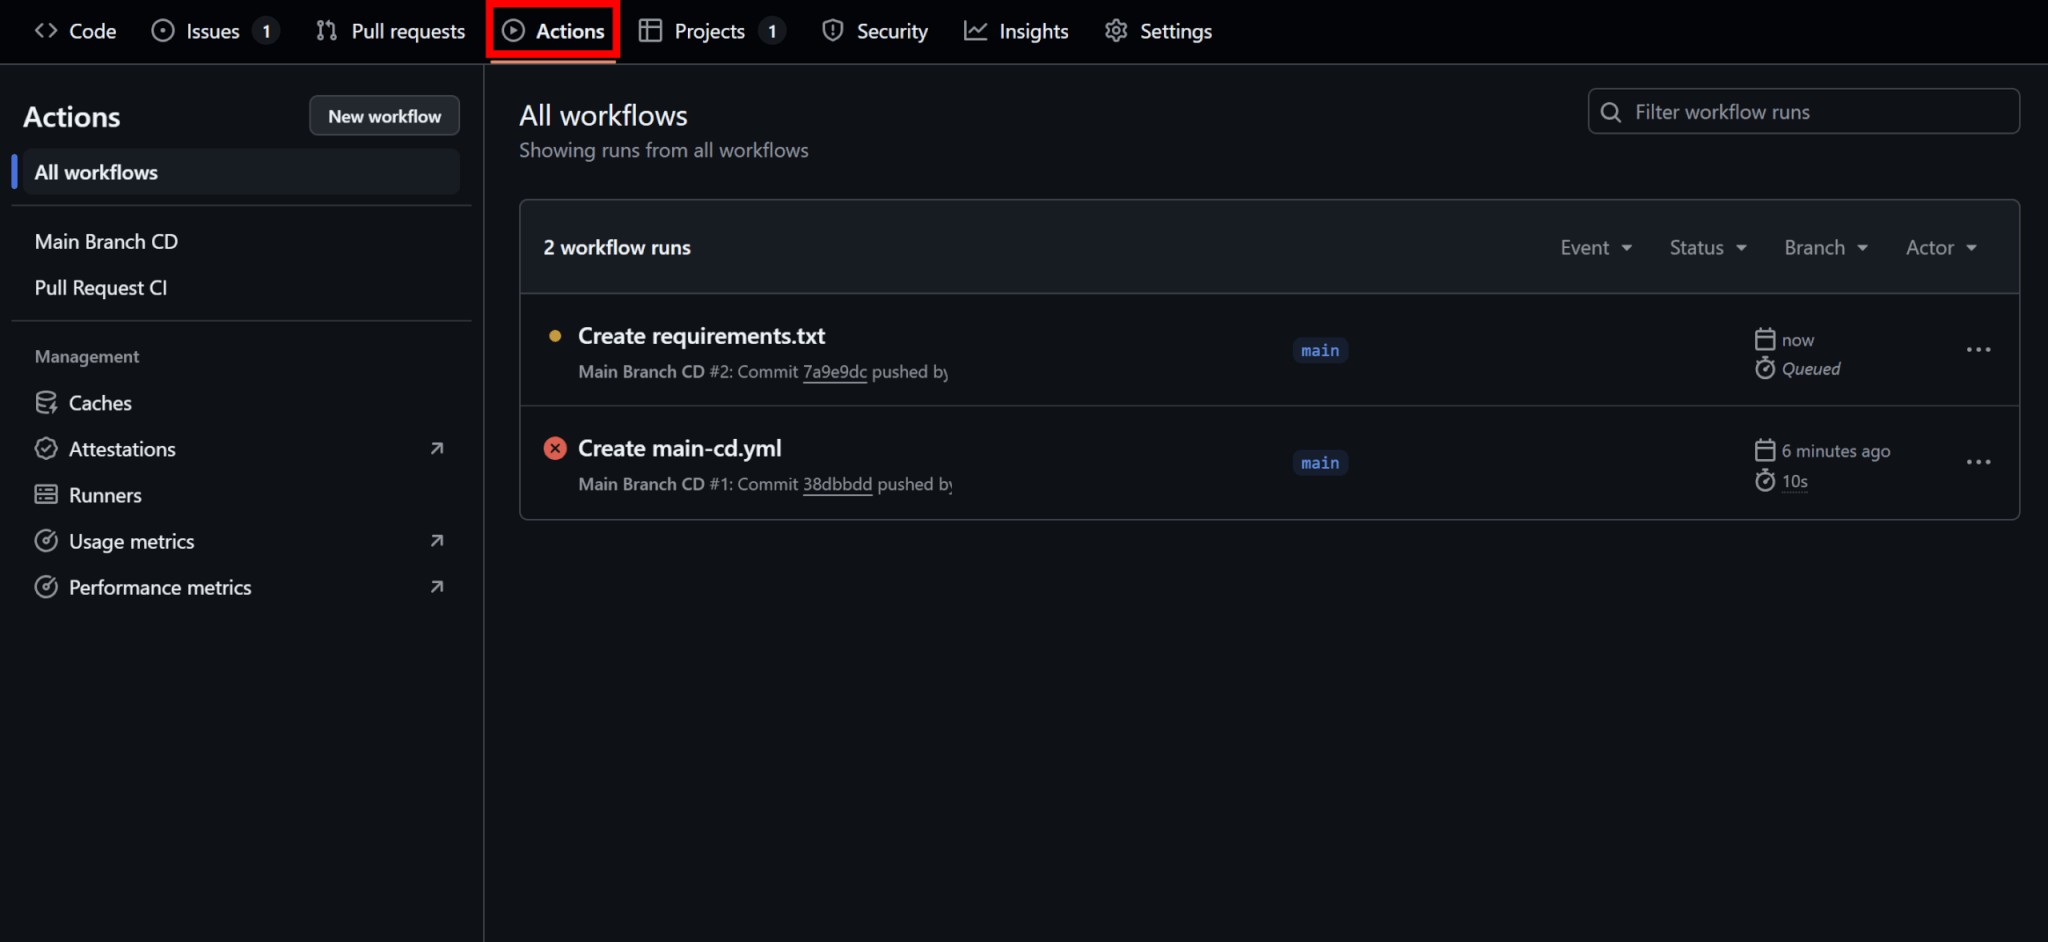Open Performance metrics page
Screen dimensions: 2048x942
click(x=160, y=587)
